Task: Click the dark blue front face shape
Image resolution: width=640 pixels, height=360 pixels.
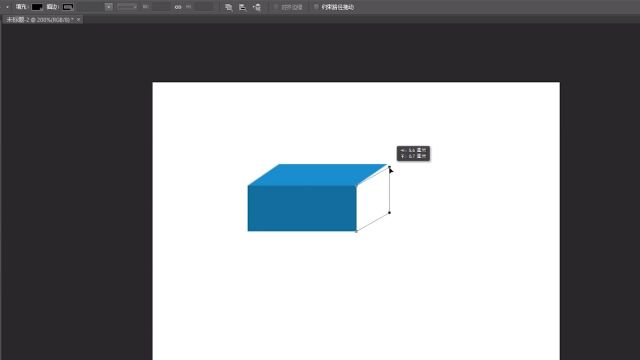Action: coord(302,208)
